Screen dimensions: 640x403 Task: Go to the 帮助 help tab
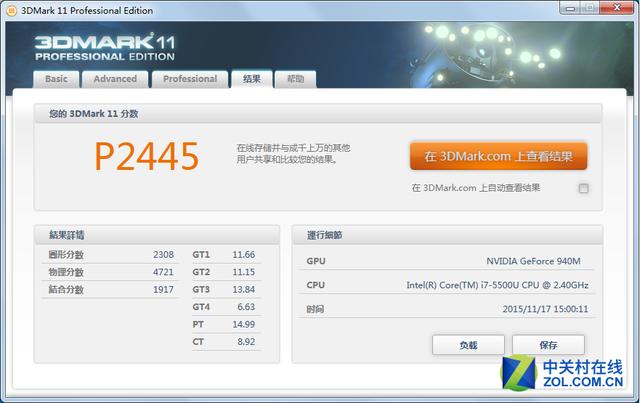(296, 79)
